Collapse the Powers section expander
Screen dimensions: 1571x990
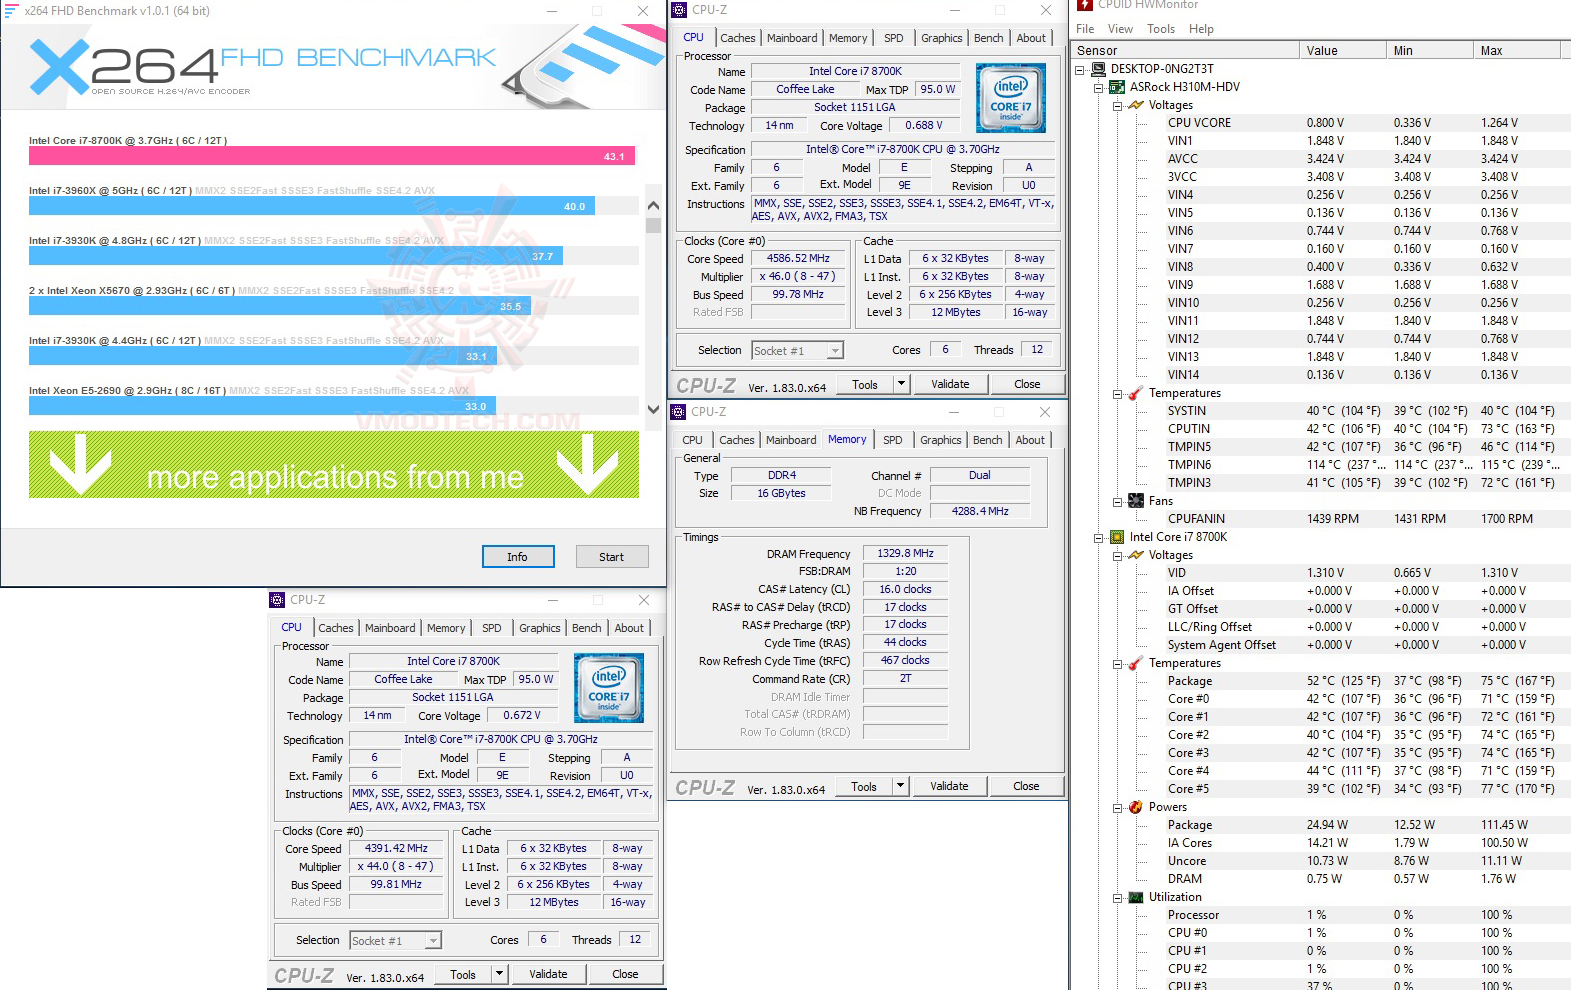pyautogui.click(x=1118, y=807)
